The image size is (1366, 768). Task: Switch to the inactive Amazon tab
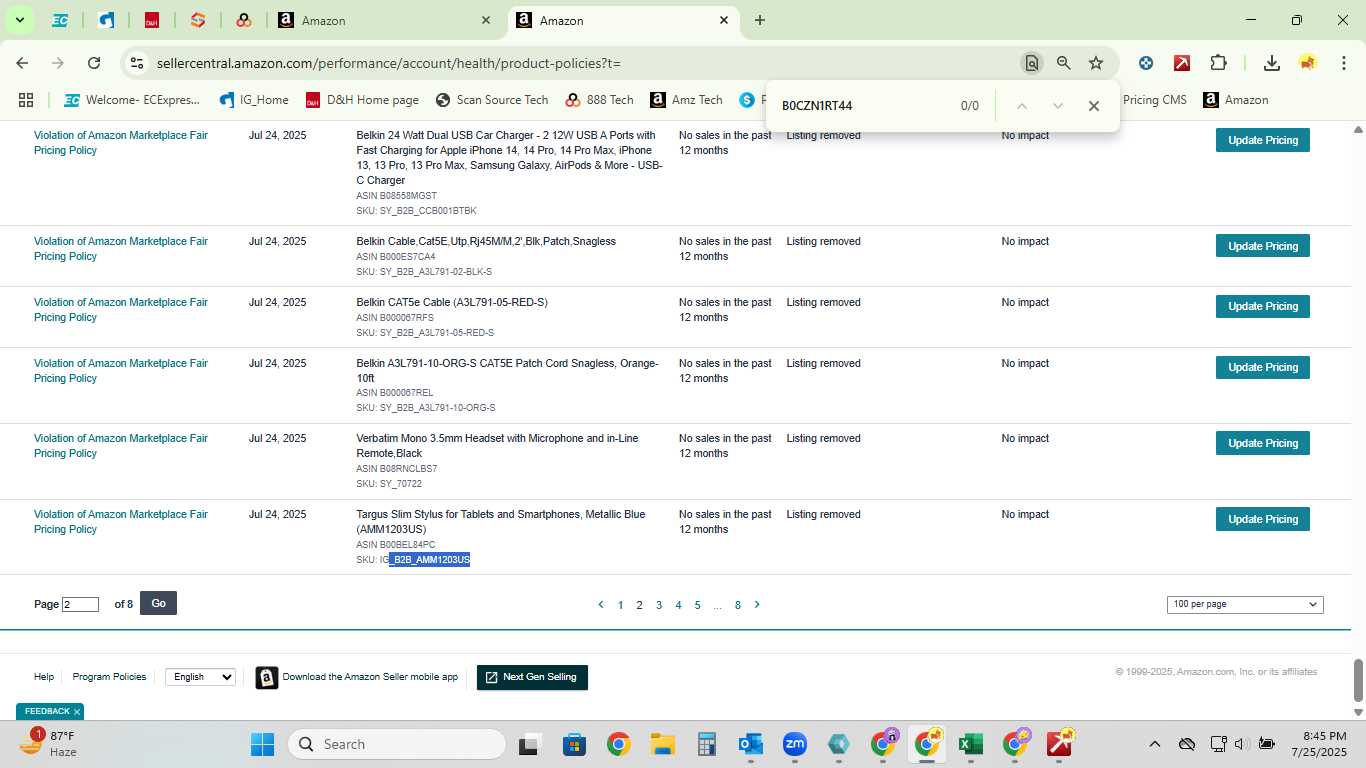pos(385,20)
